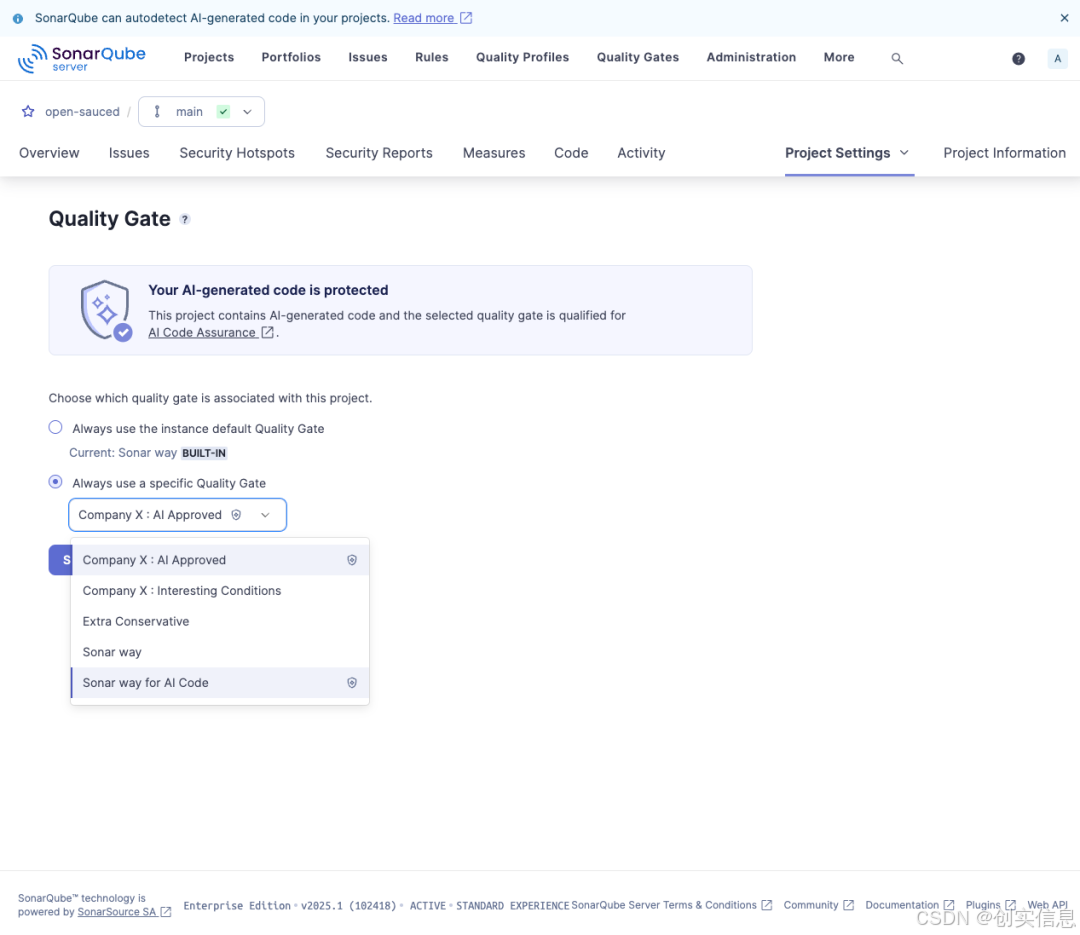This screenshot has width=1080, height=935.
Task: Collapse the Company X : AI Approved combo box
Action: 177,515
